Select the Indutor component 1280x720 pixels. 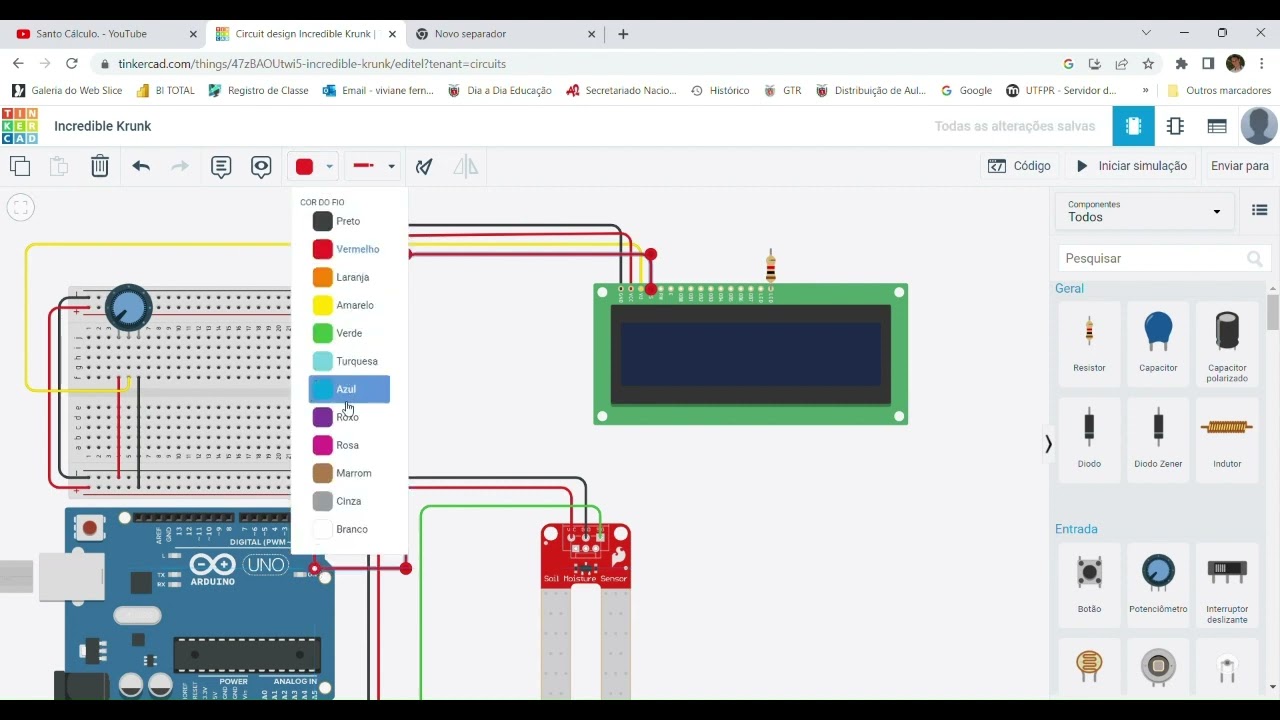tap(1227, 438)
